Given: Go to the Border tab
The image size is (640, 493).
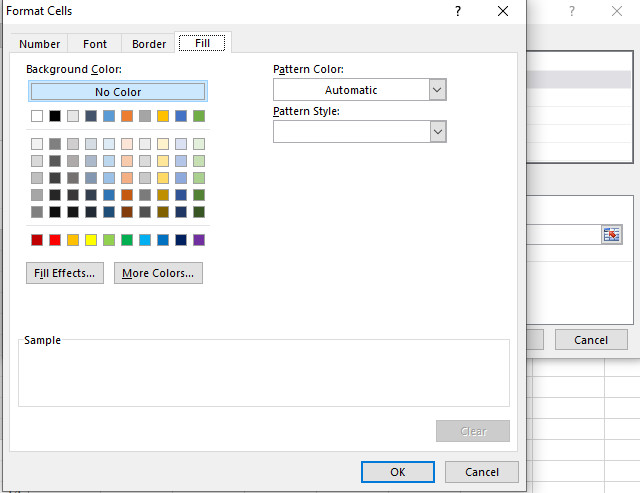Looking at the screenshot, I should 149,44.
